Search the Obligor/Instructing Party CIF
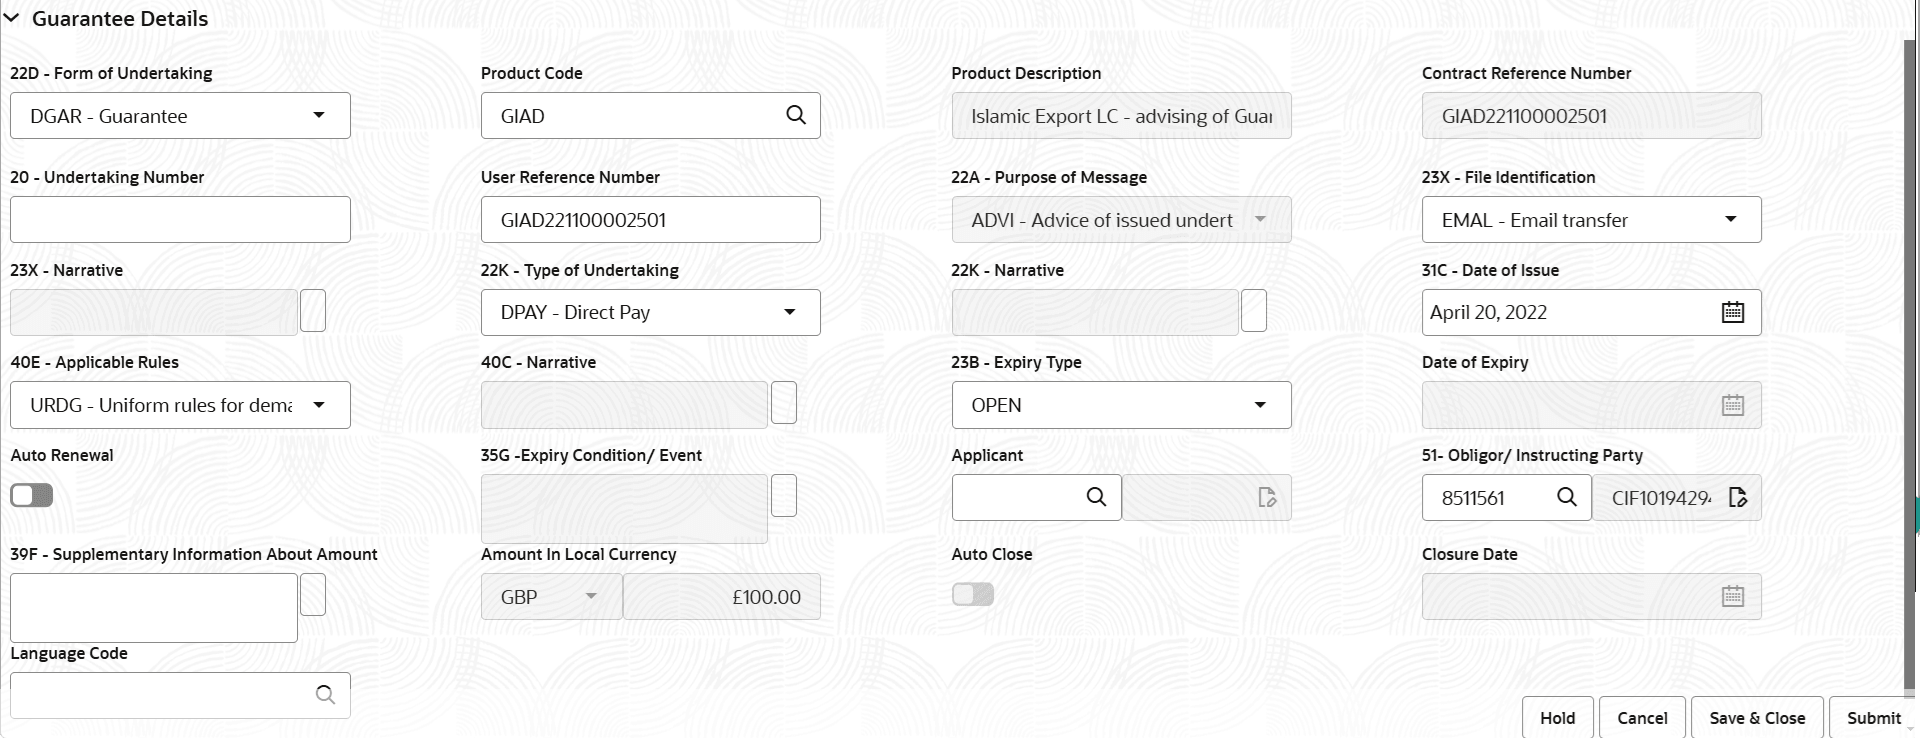The width and height of the screenshot is (1920, 738). click(x=1567, y=497)
